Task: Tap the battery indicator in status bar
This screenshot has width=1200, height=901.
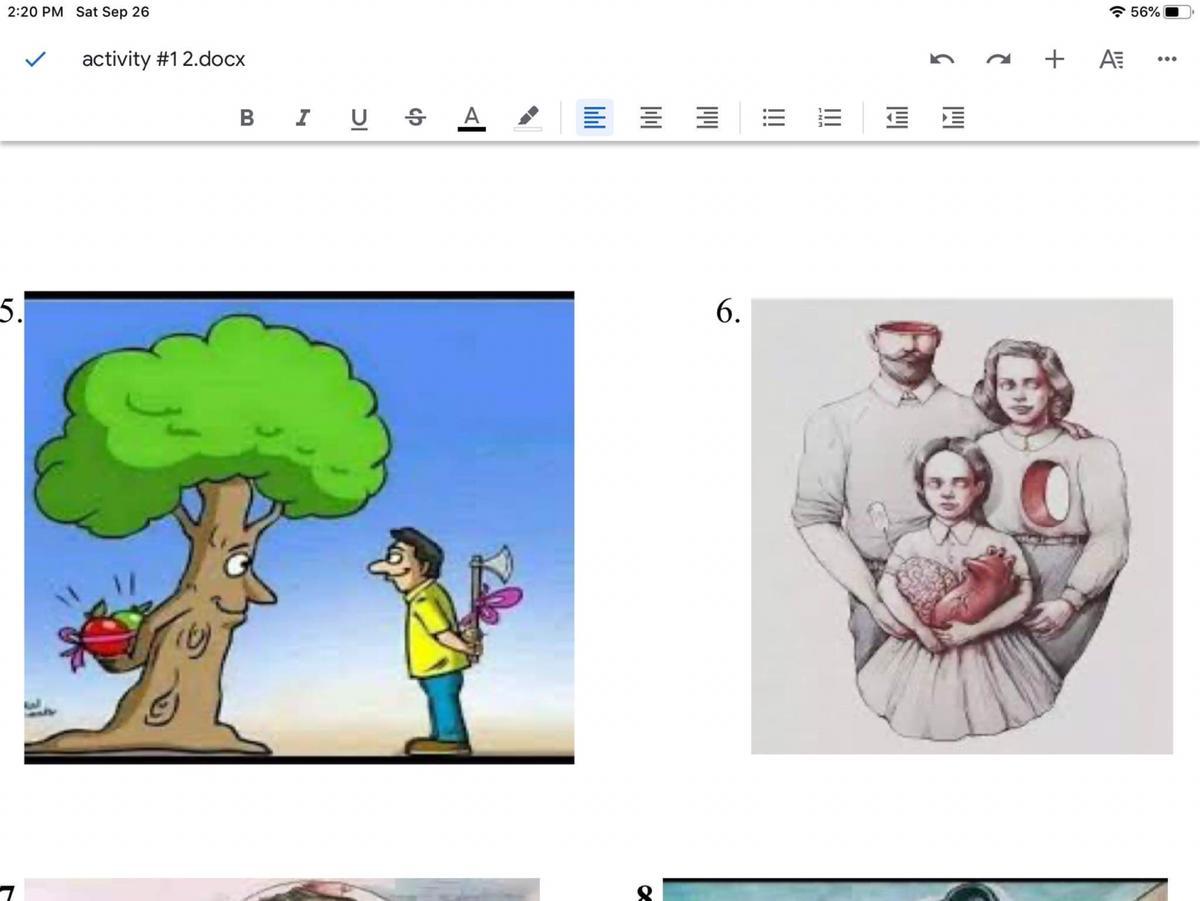Action: (x=1178, y=12)
